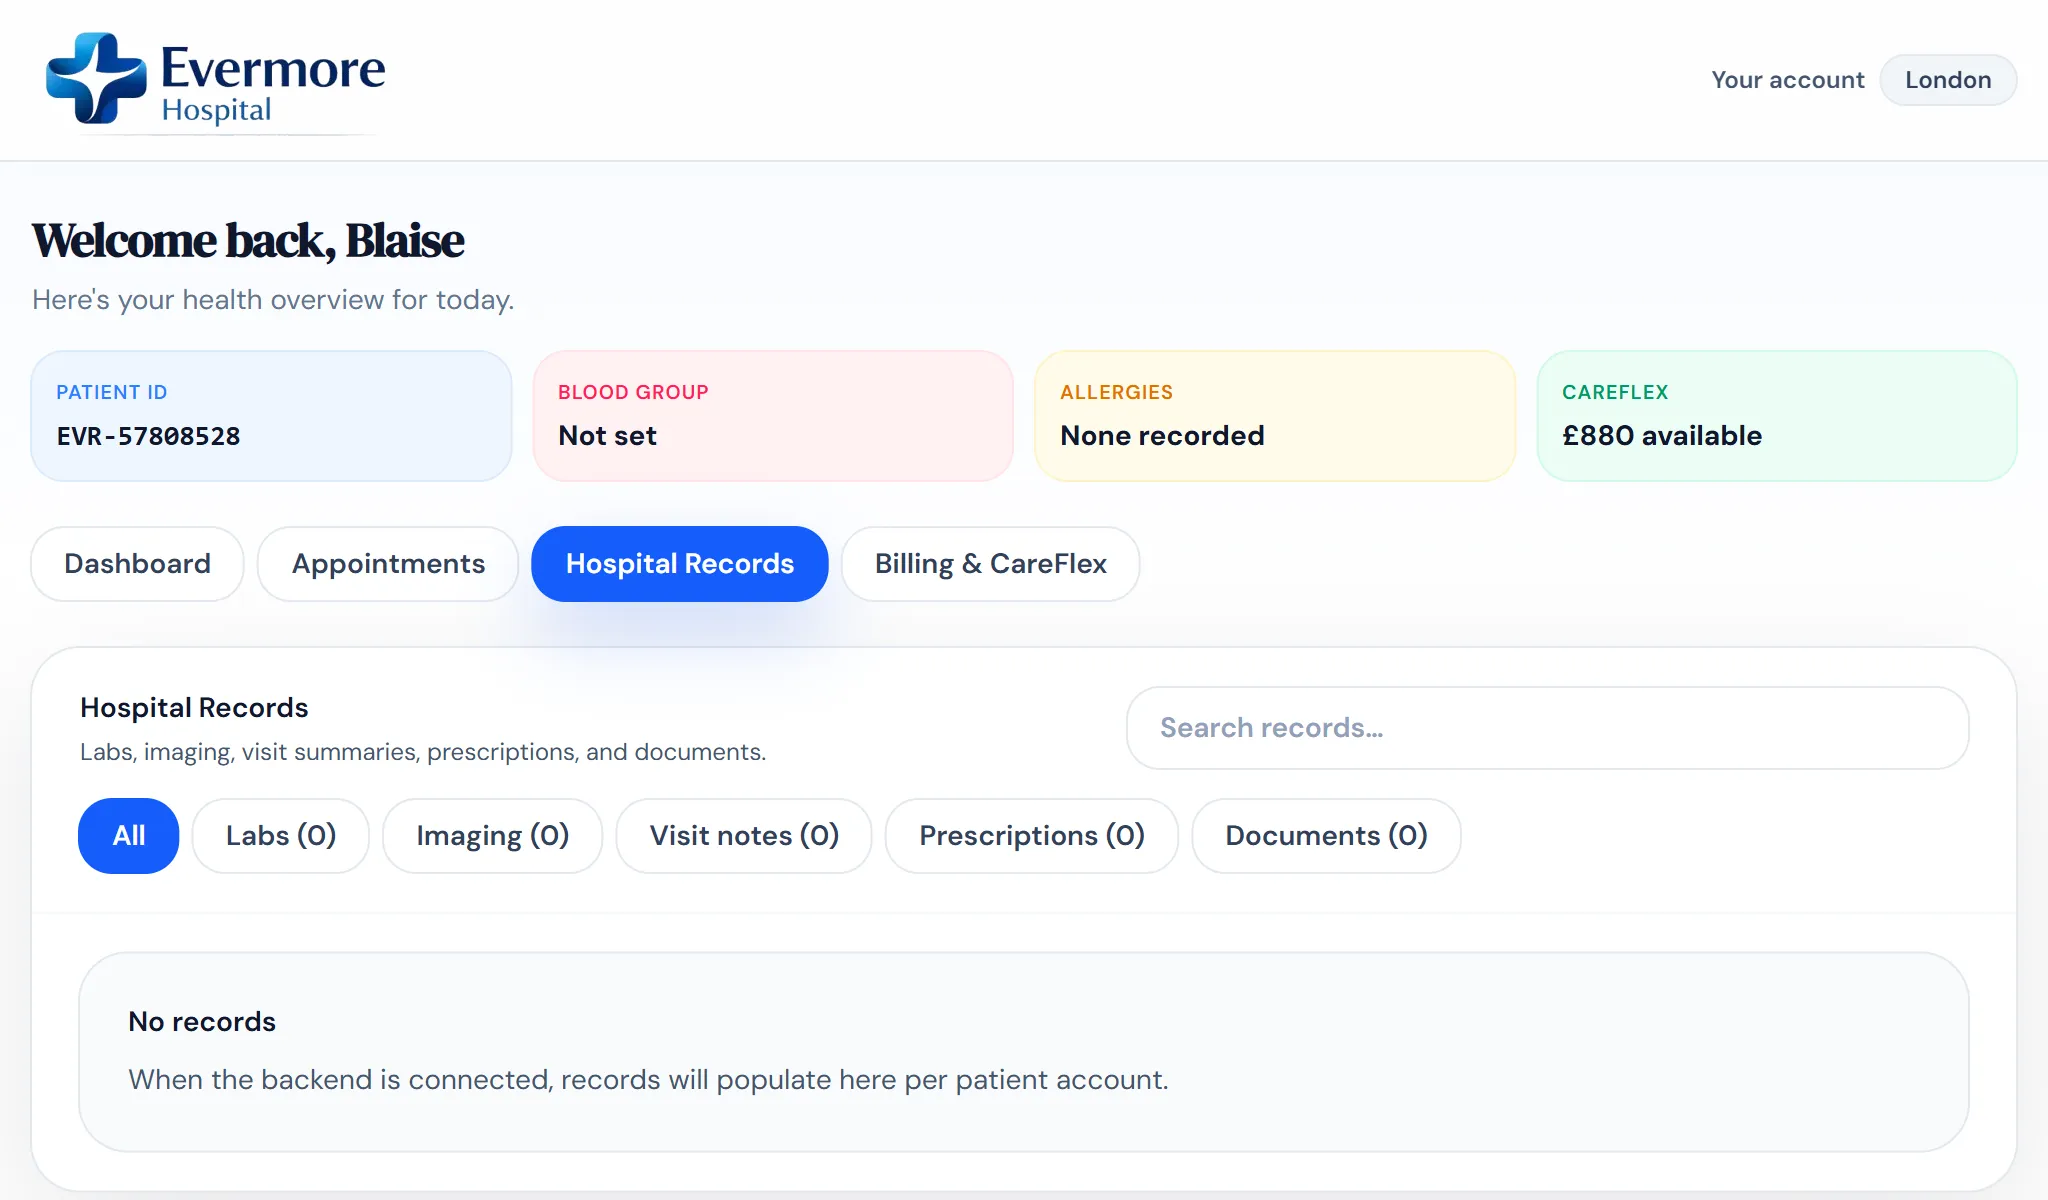Open the Appointments tab
The image size is (2048, 1200).
click(x=388, y=564)
